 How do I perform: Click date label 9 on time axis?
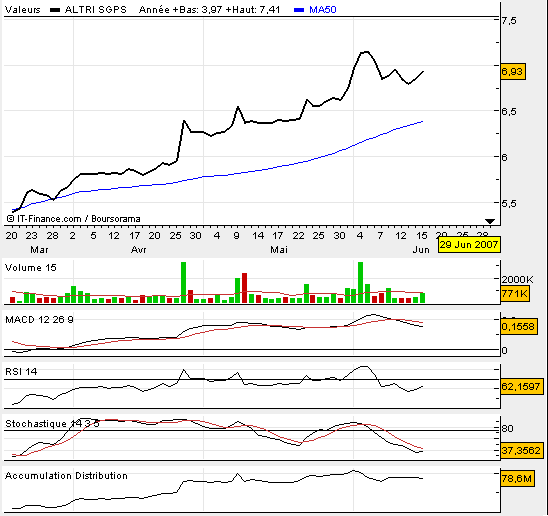(x=237, y=236)
